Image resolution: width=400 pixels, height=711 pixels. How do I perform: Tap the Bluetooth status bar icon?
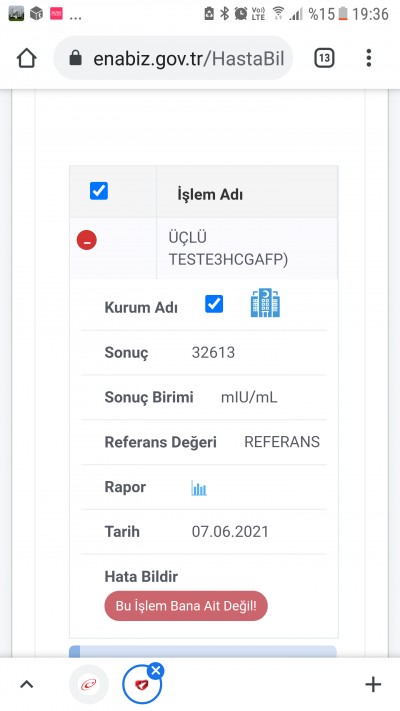[x=224, y=14]
